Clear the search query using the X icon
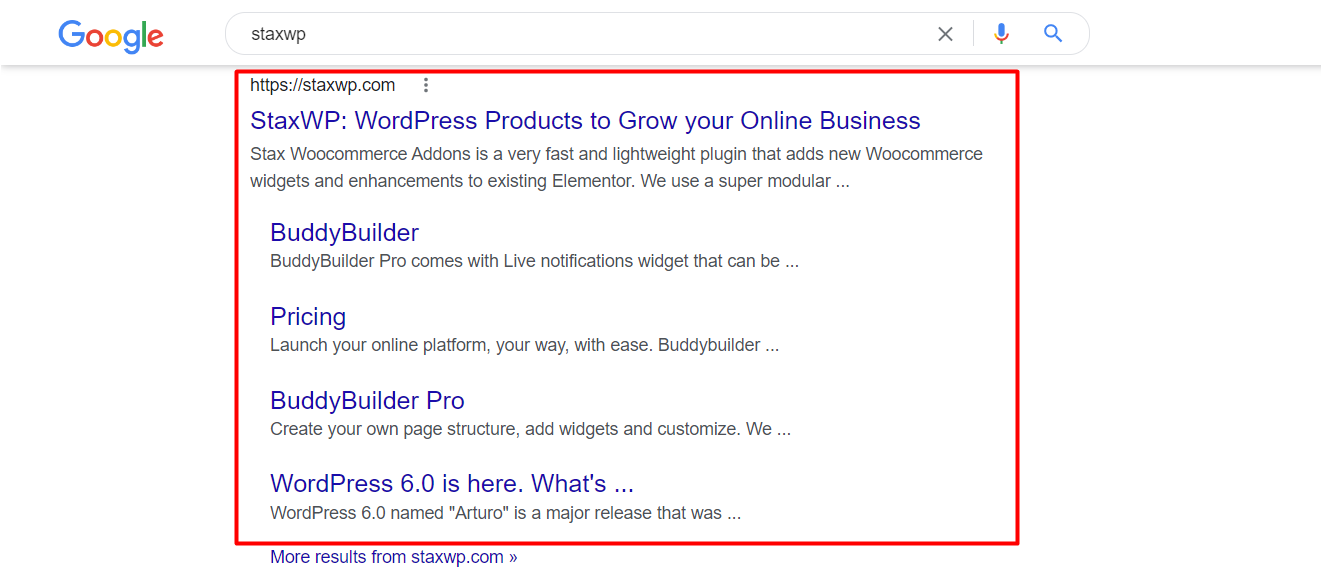 tap(944, 33)
